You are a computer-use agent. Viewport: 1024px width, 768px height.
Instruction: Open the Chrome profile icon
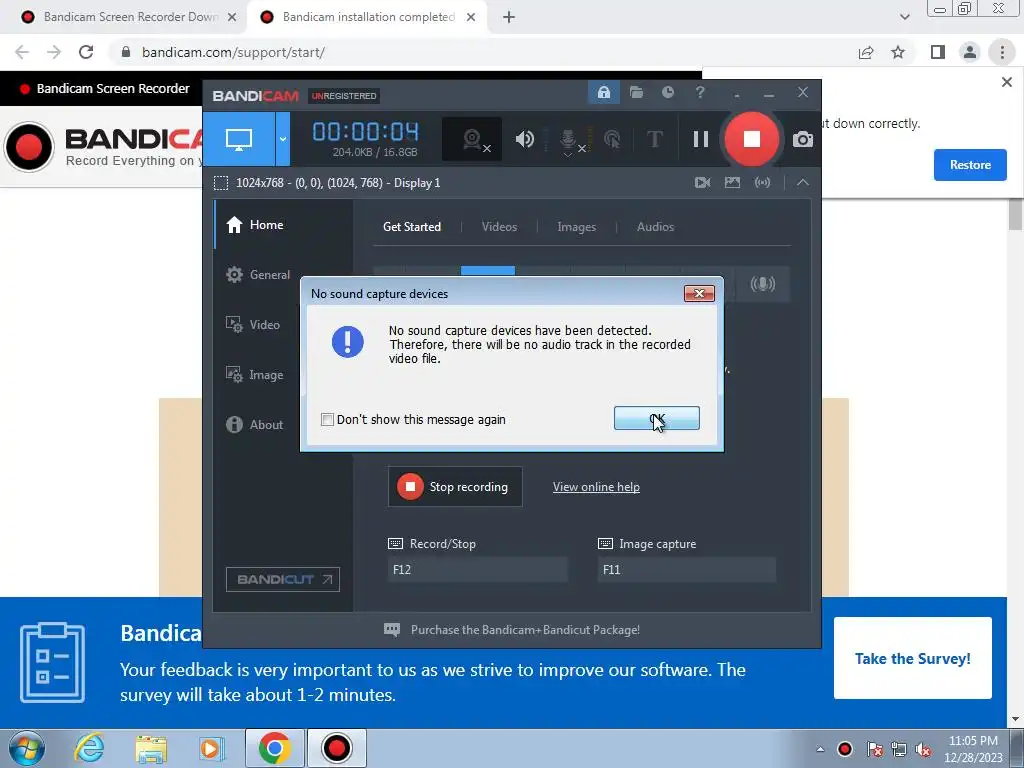pos(970,52)
